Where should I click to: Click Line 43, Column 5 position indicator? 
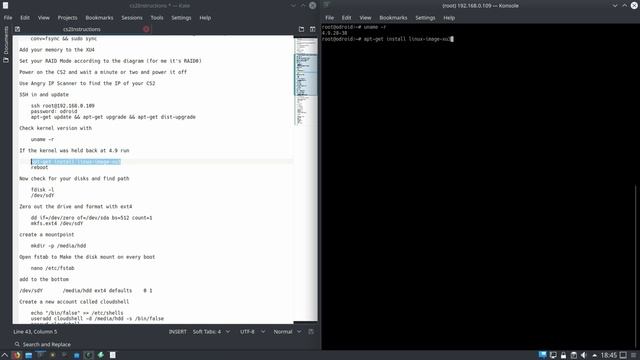(x=35, y=332)
